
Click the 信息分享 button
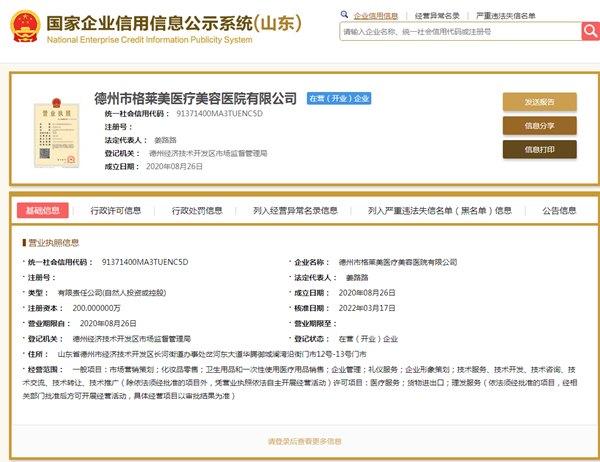pyautogui.click(x=540, y=126)
